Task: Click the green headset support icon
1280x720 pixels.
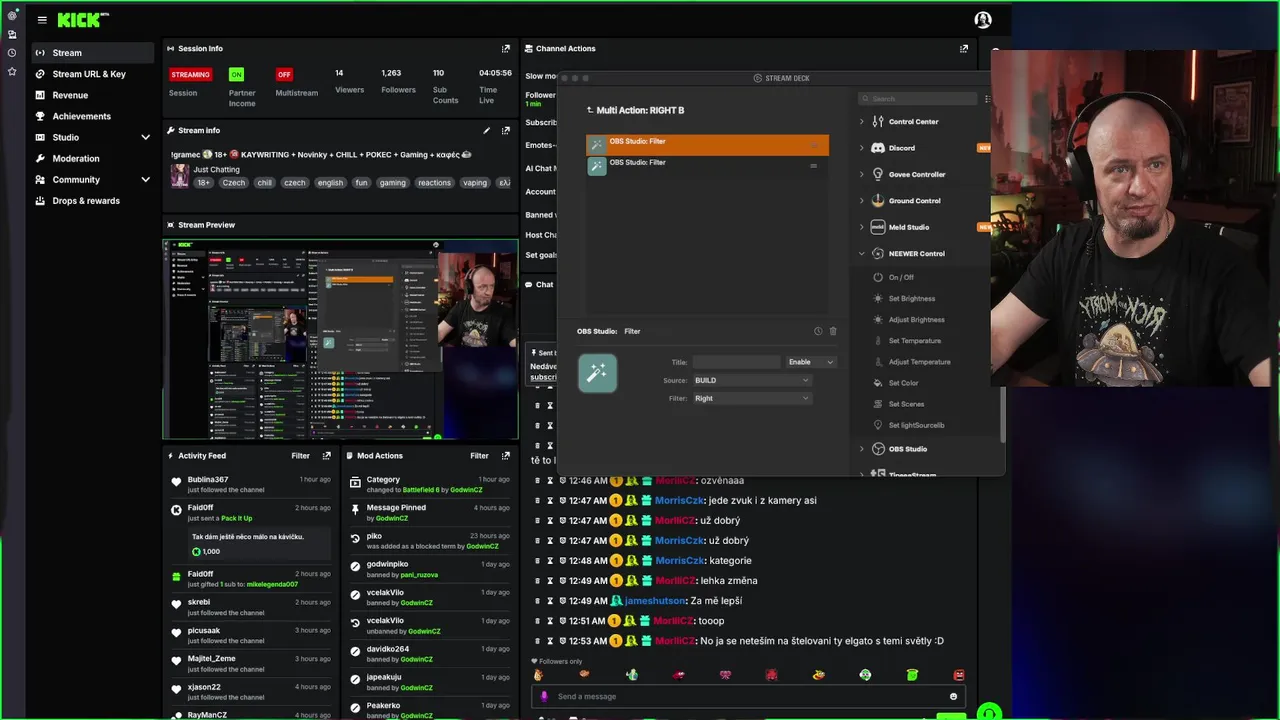Action: click(x=989, y=712)
